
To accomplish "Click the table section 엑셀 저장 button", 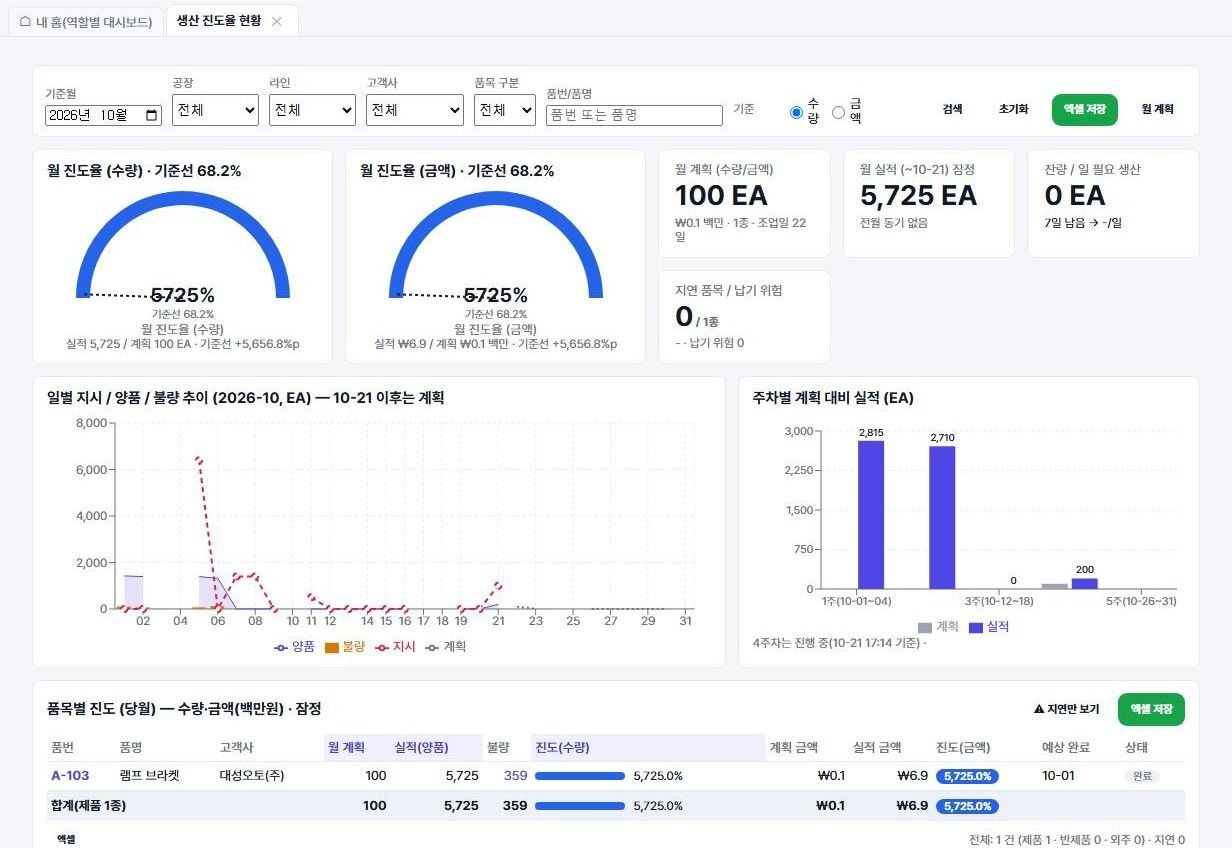I will tap(1151, 709).
